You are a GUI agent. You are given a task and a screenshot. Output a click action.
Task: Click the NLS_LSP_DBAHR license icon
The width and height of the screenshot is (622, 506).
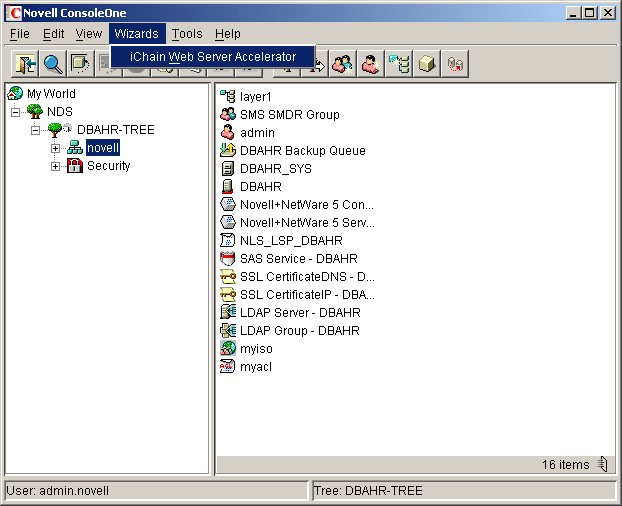tap(228, 240)
